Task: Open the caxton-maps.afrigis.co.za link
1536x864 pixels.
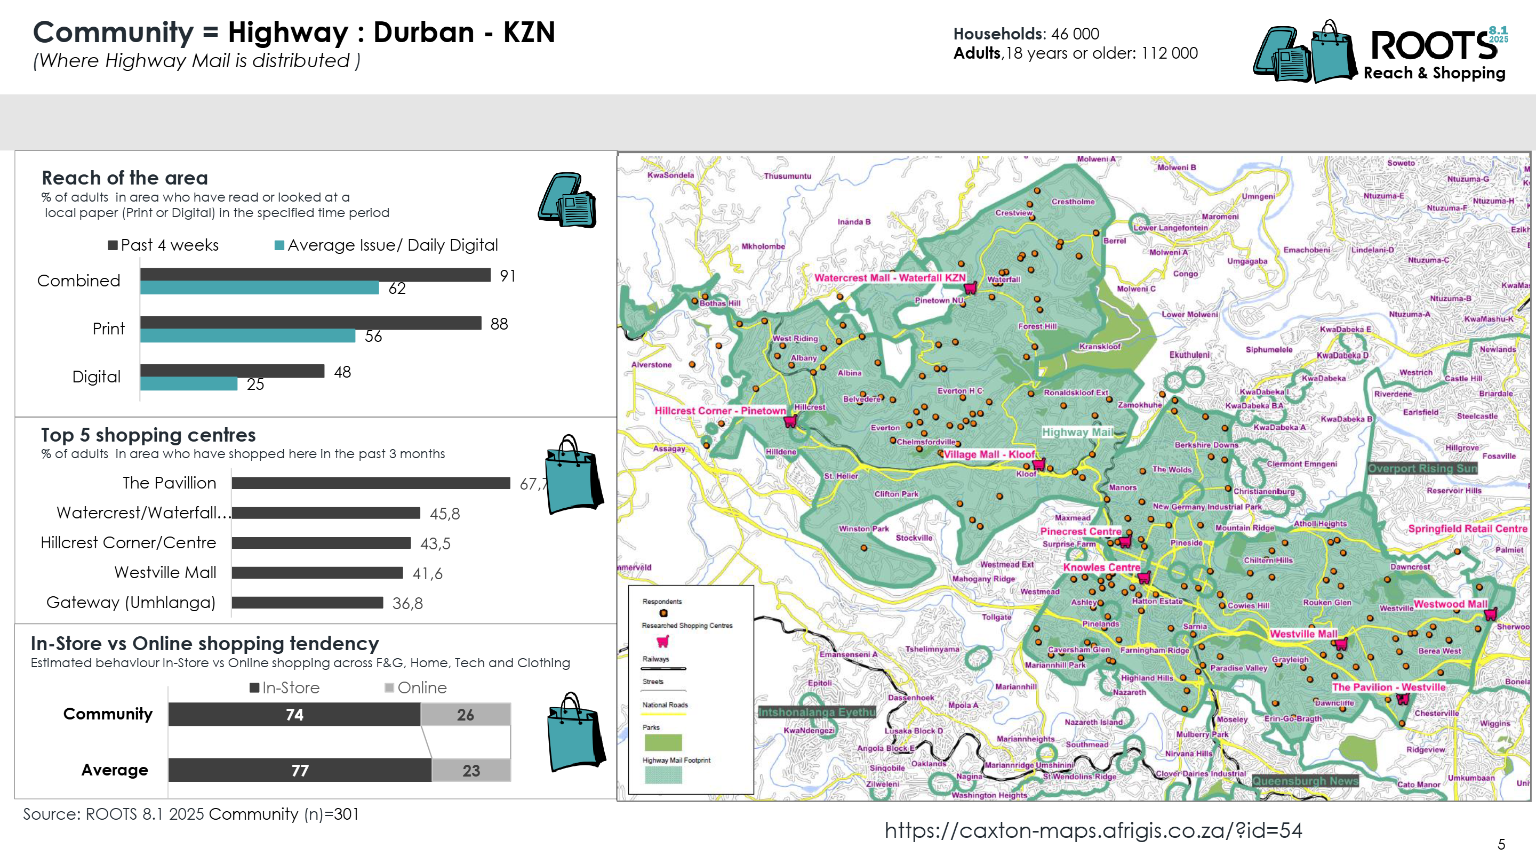Action: [x=1093, y=831]
